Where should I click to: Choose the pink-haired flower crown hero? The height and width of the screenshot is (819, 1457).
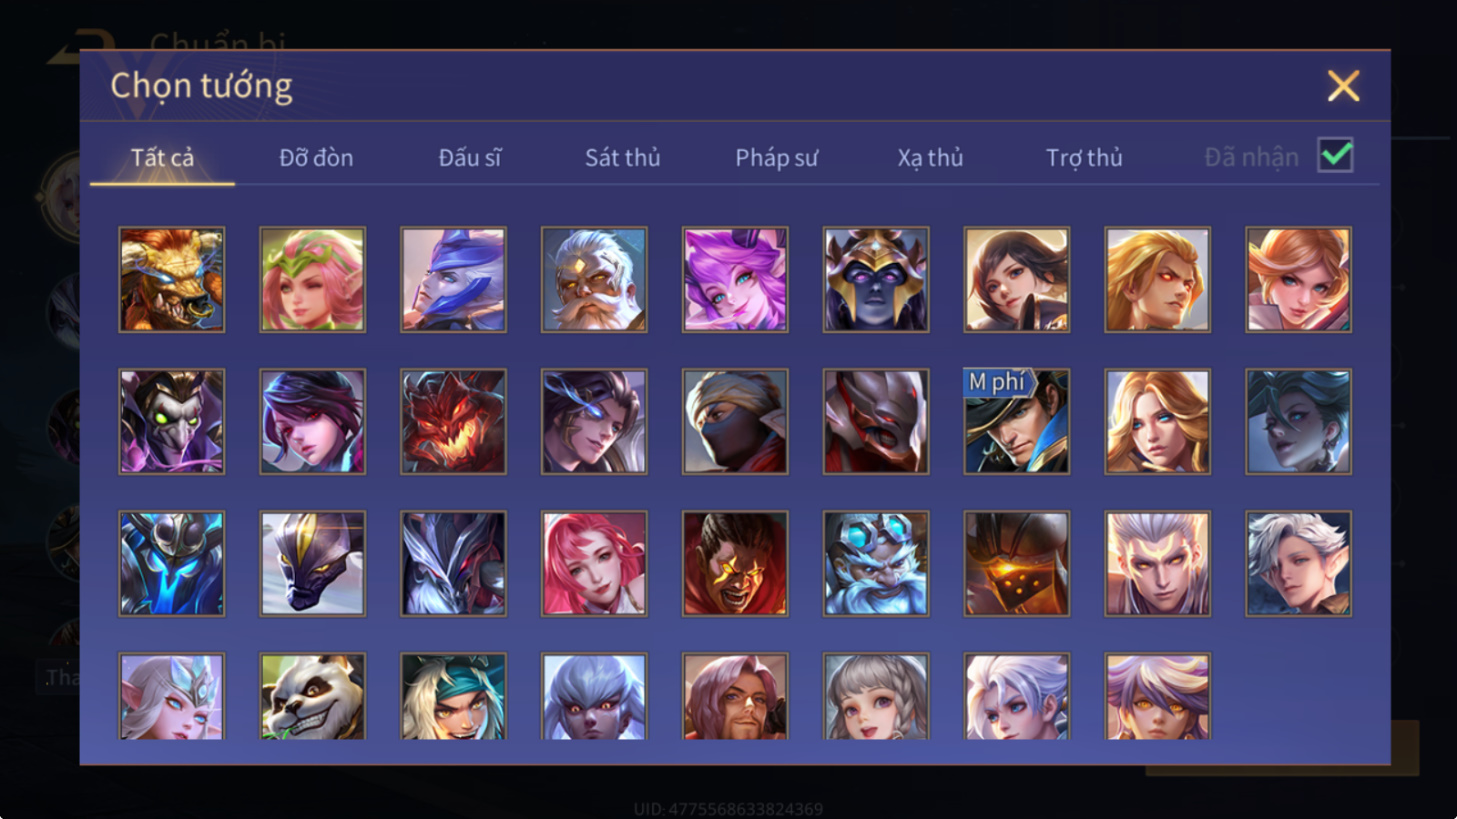tap(313, 279)
